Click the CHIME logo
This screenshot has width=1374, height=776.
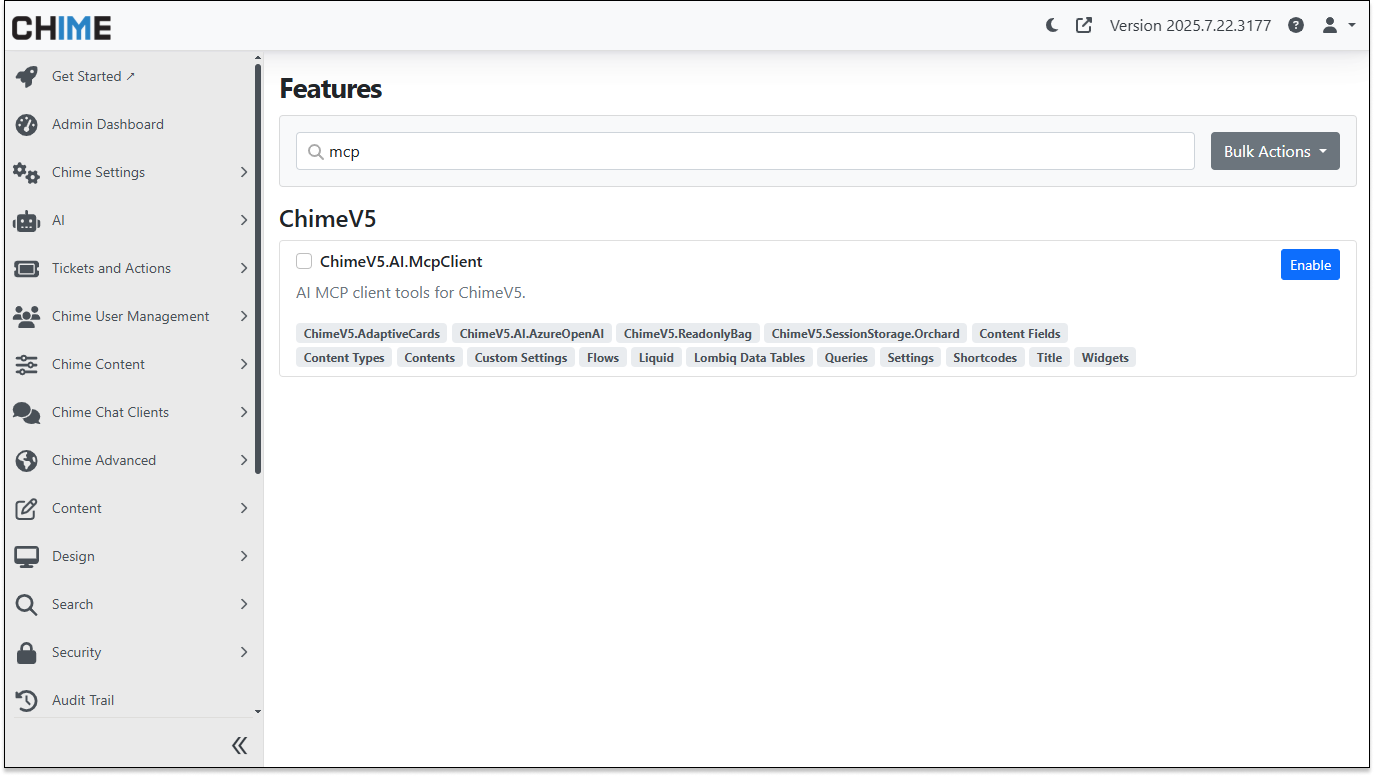(x=62, y=27)
